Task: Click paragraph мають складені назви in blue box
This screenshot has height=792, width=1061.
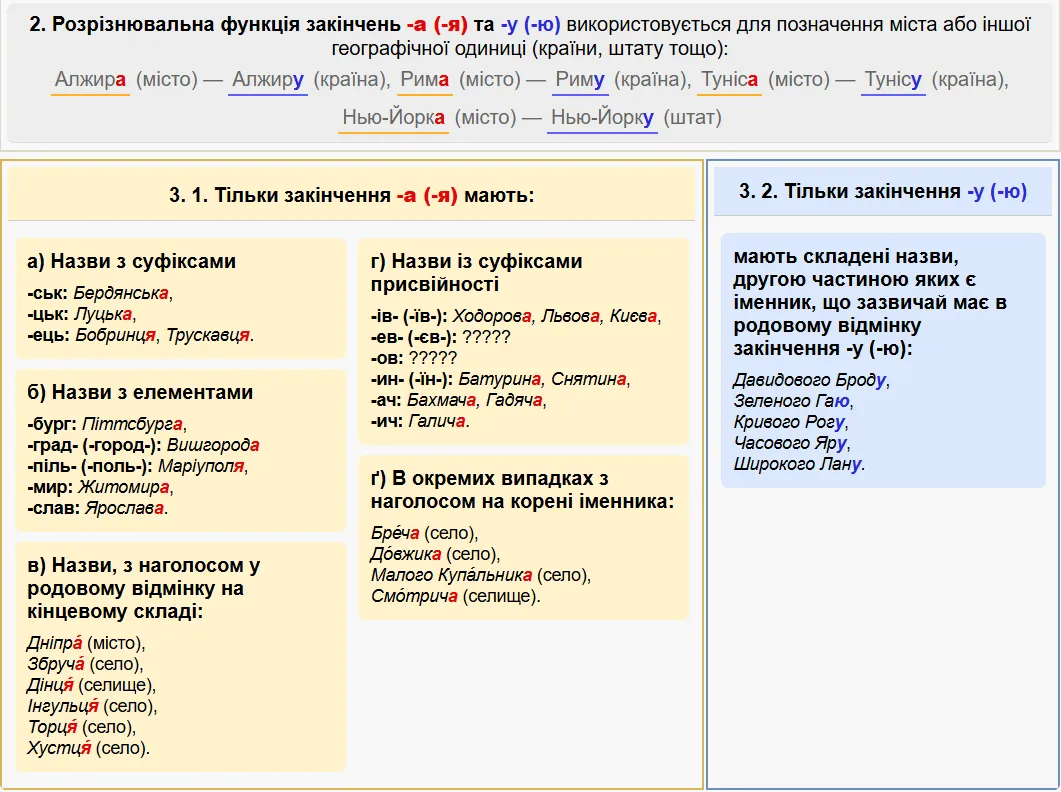Action: click(x=870, y=303)
